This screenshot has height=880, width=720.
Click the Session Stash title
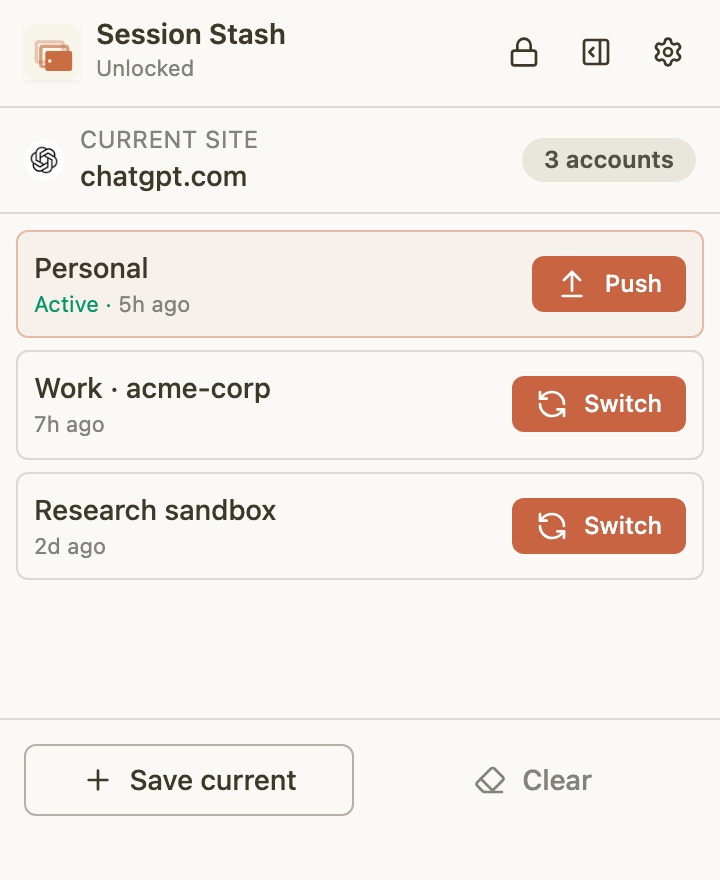(x=191, y=34)
